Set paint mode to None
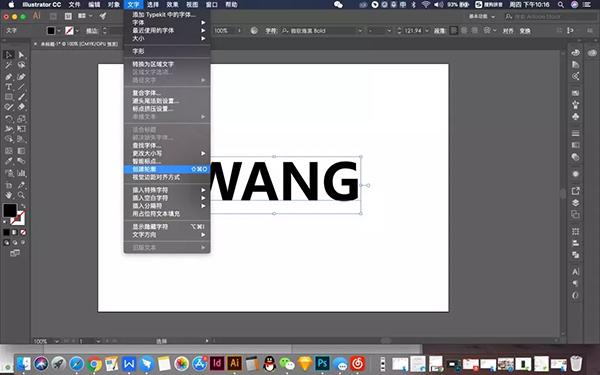The image size is (600, 375). pos(23,232)
